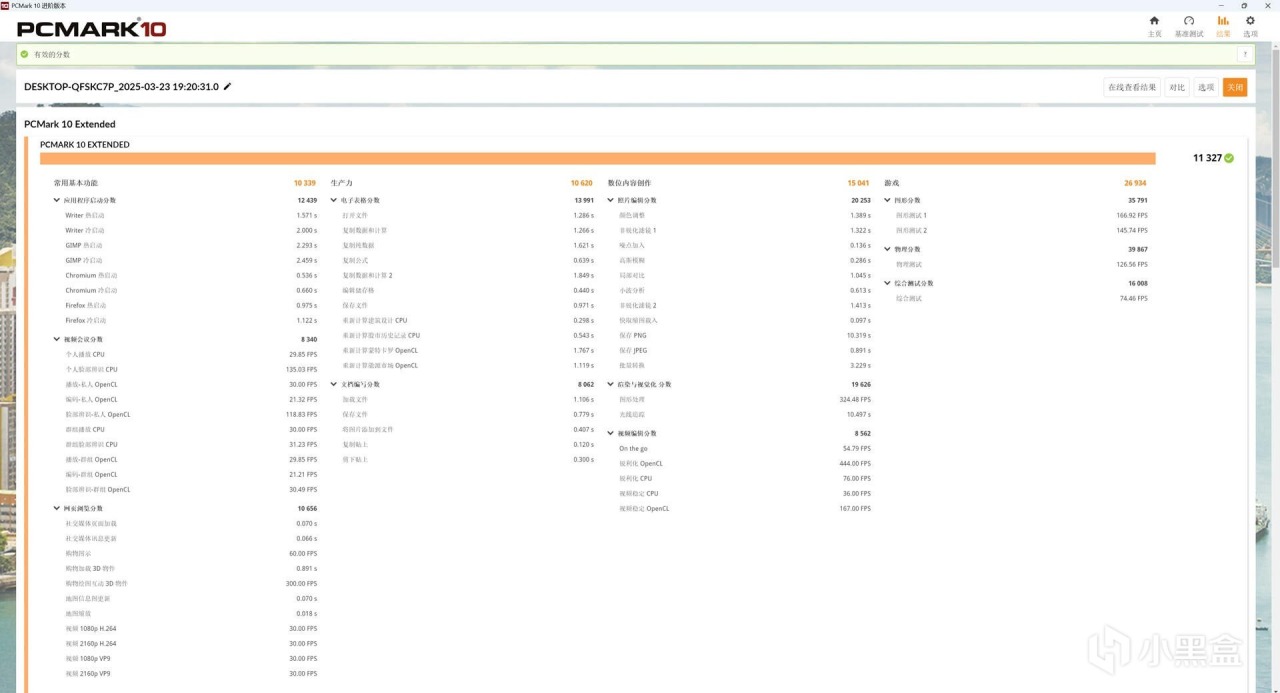Click the 视频 1080p H.264 row
Image resolution: width=1280 pixels, height=693 pixels.
(191, 628)
